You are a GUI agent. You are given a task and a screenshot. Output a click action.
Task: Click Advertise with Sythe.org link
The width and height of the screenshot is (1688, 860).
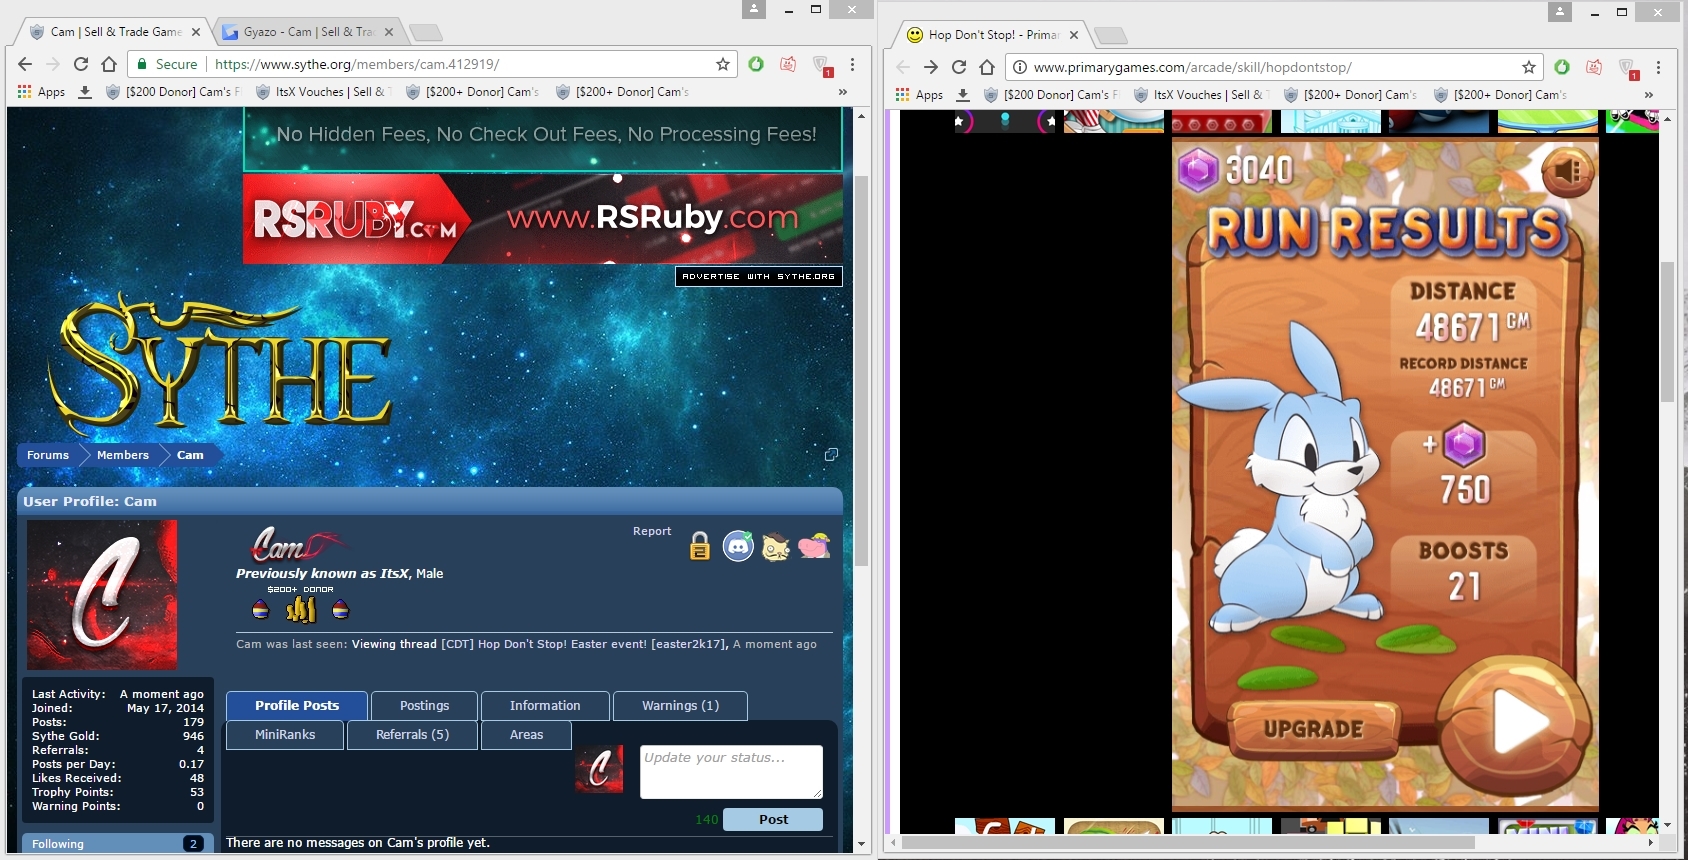pos(759,276)
